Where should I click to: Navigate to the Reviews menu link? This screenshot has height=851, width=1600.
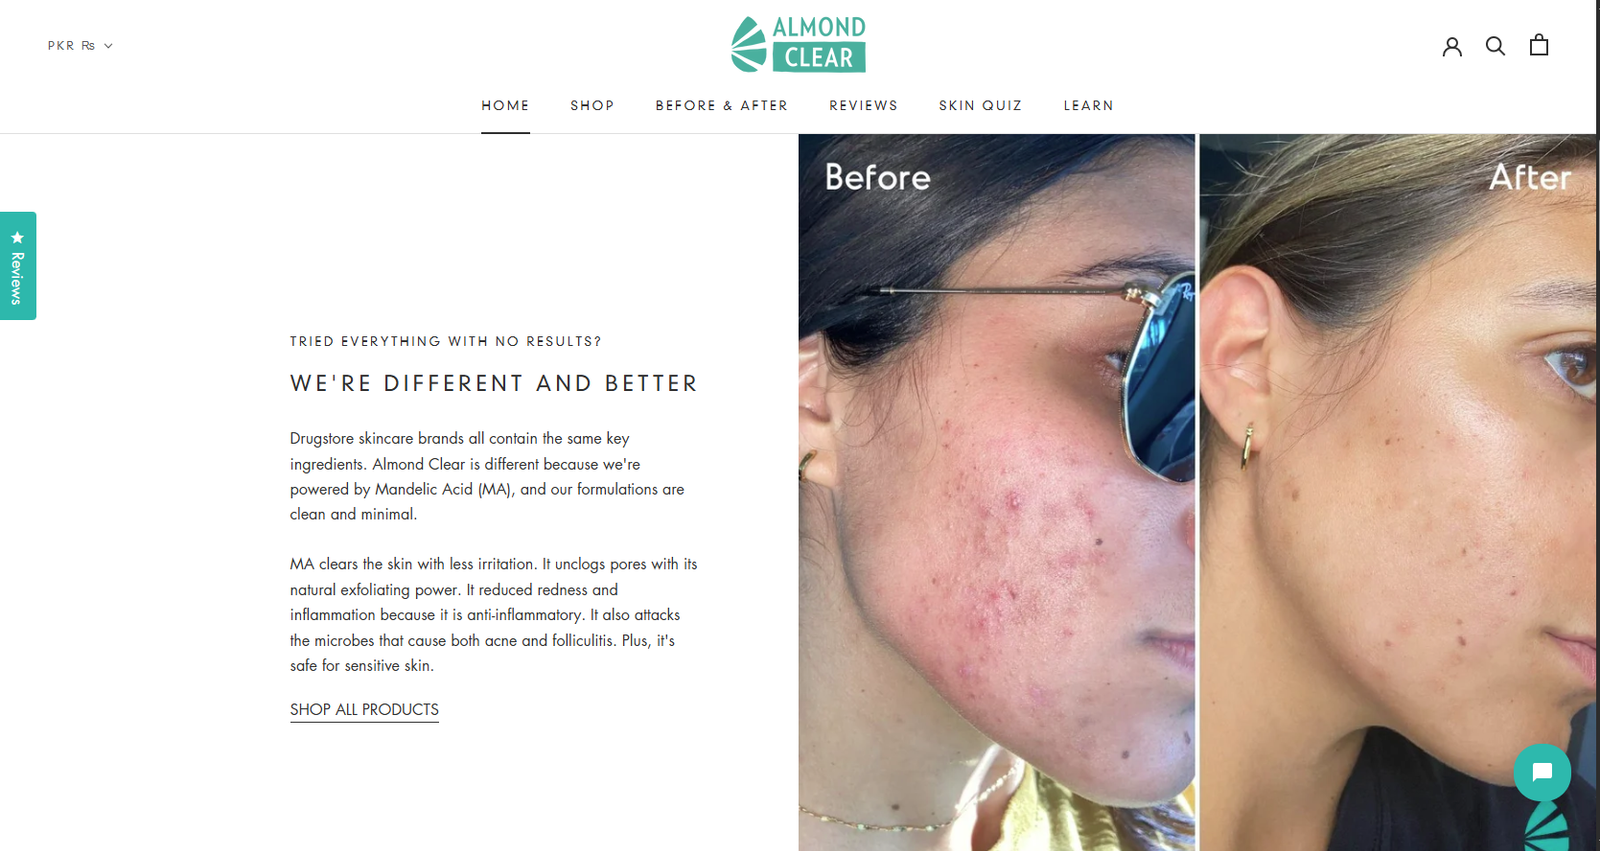(x=863, y=106)
